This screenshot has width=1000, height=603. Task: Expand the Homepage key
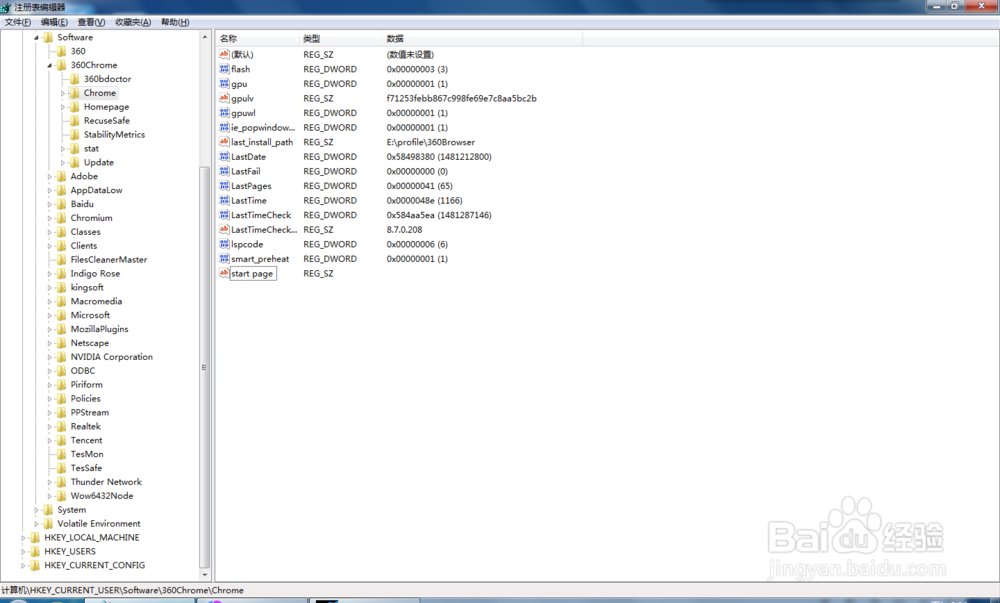[63, 107]
